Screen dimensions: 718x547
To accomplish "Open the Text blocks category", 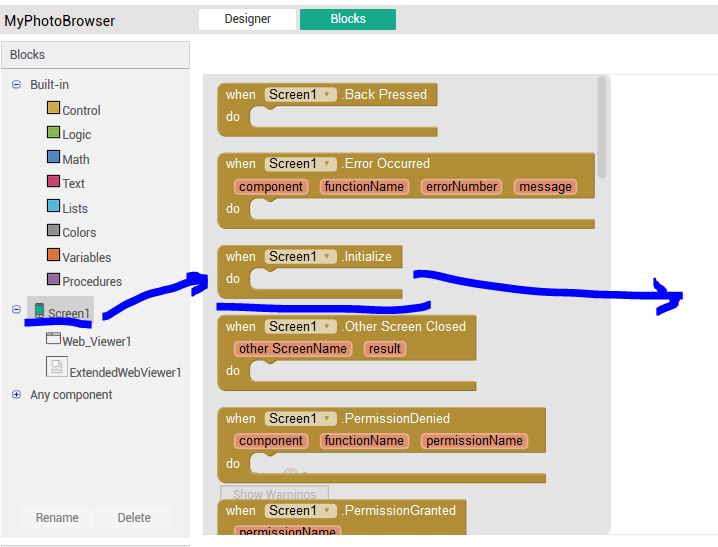I will coord(53,181).
